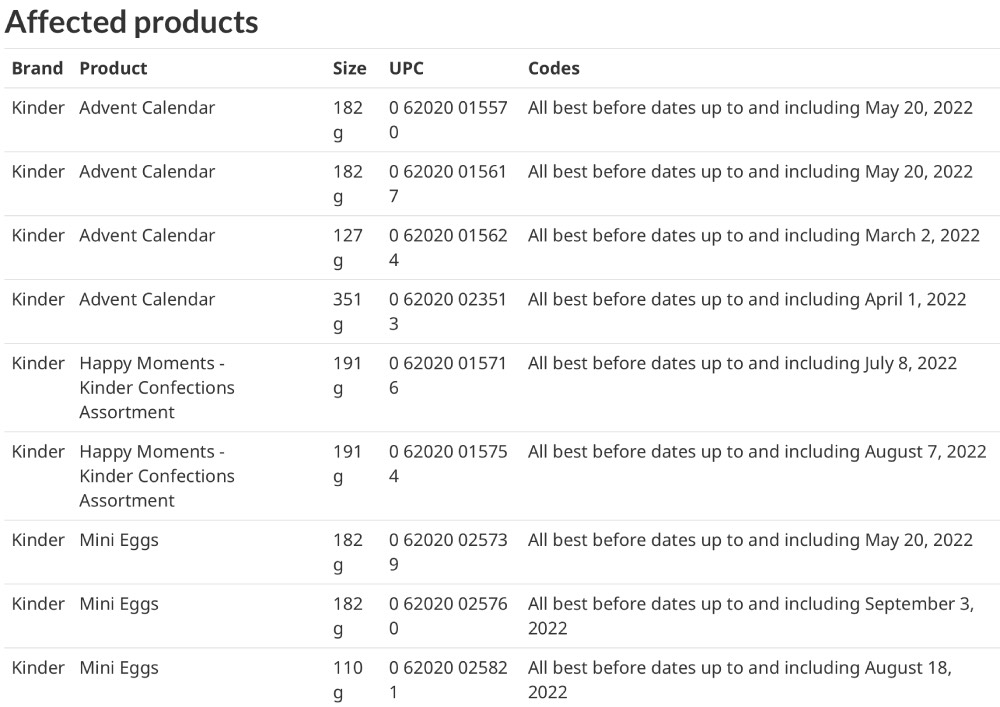Screen dimensions: 1000x707
Task: Select UPC 0 62020 01575 4 cell
Action: pos(448,463)
